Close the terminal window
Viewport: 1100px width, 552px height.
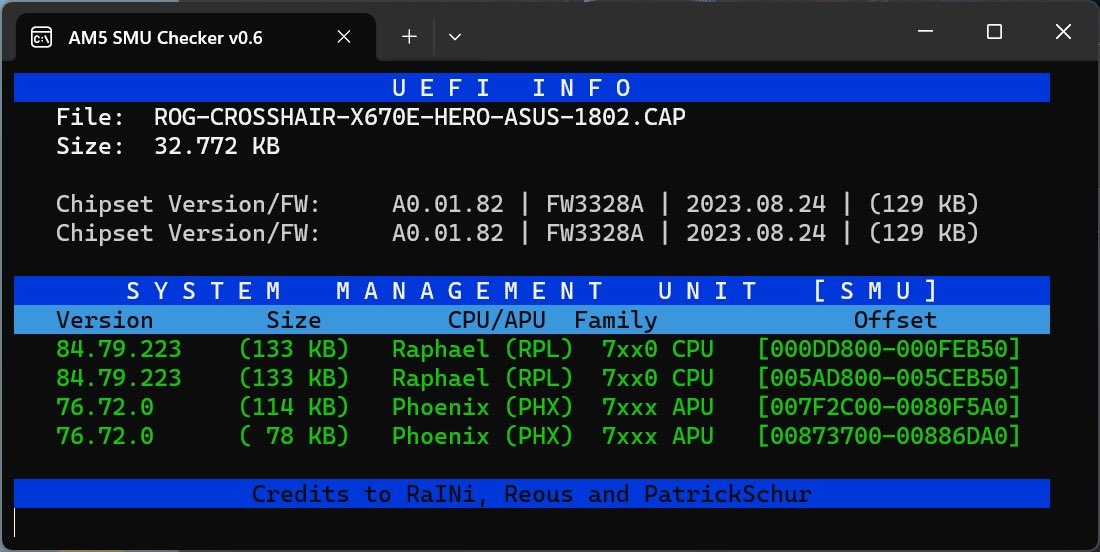pos(1063,32)
